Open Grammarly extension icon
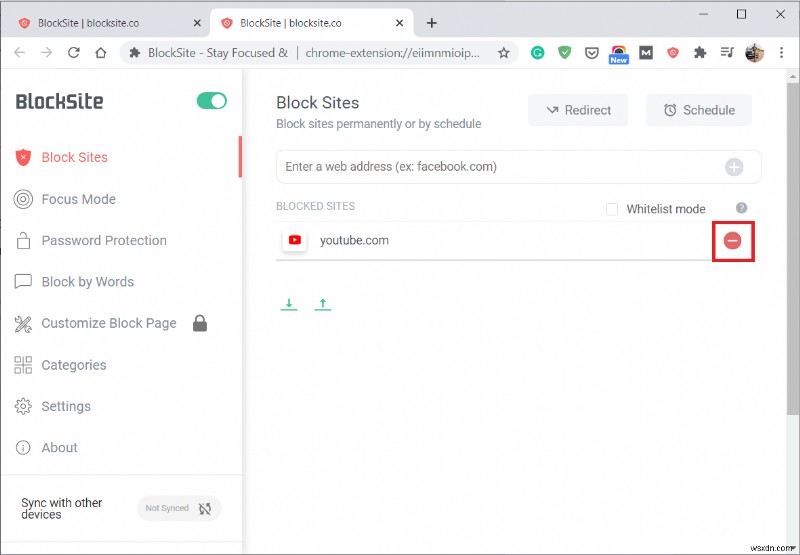The width and height of the screenshot is (800, 555). 537,53
